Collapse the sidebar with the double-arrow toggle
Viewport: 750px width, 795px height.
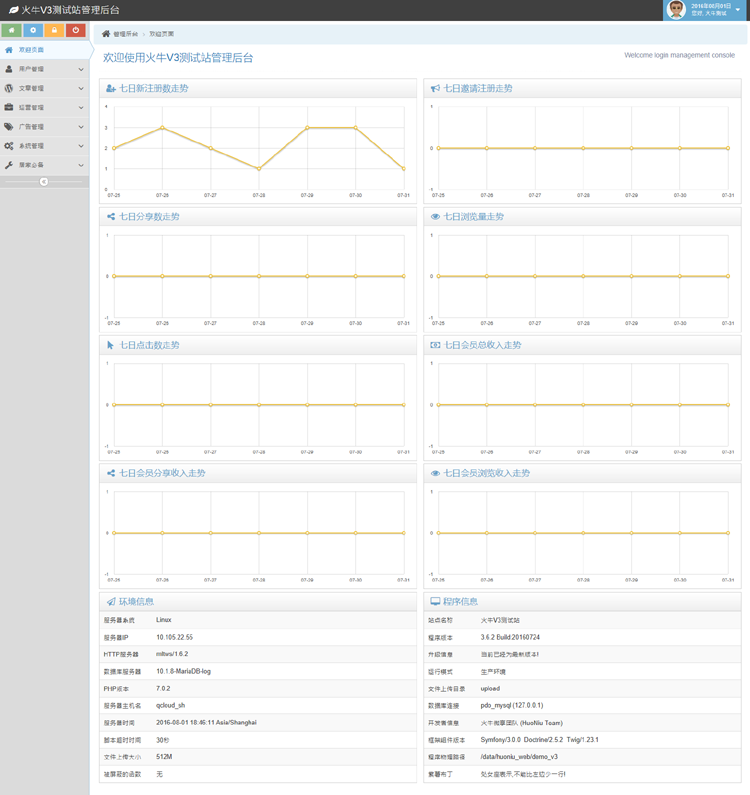coord(44,181)
